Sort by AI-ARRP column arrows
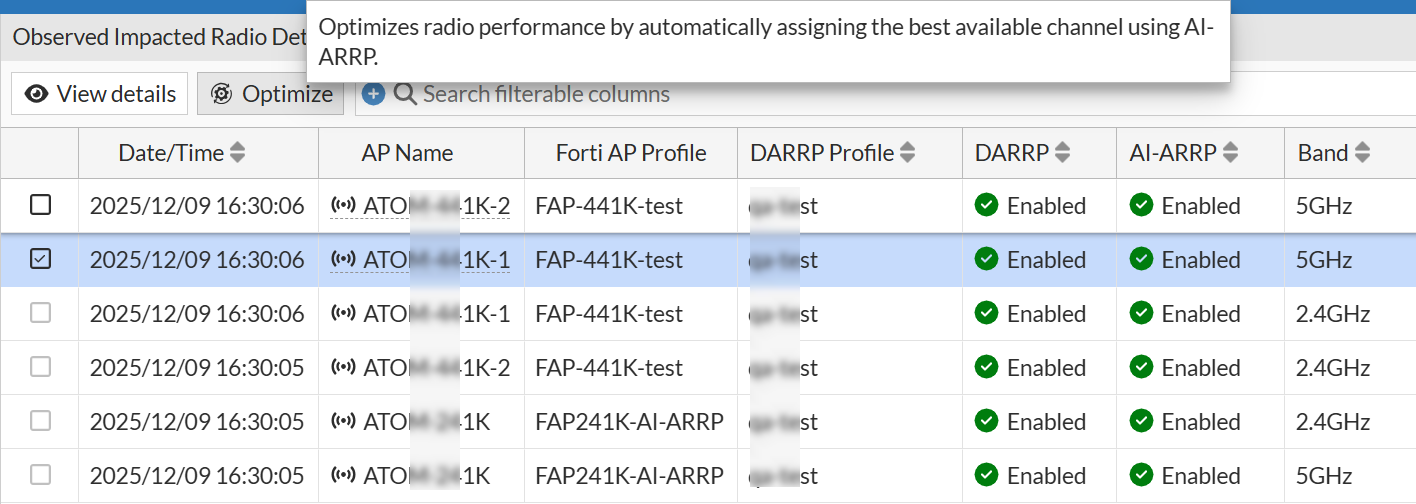The width and height of the screenshot is (1416, 504). pos(1231,153)
